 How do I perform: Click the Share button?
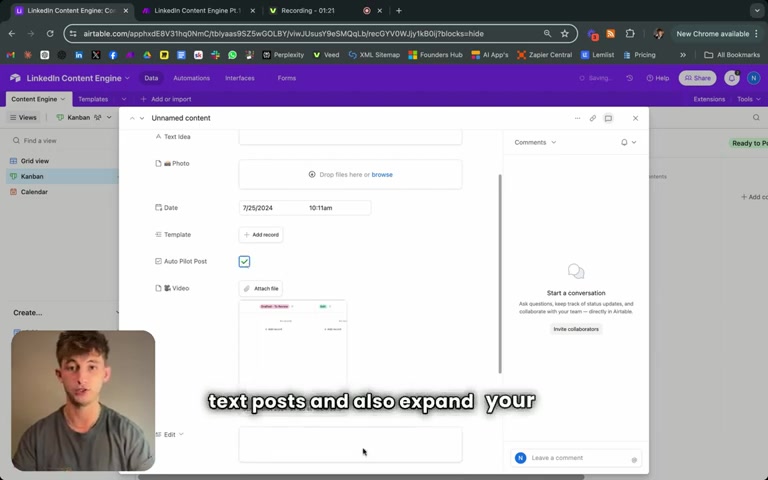tap(697, 78)
